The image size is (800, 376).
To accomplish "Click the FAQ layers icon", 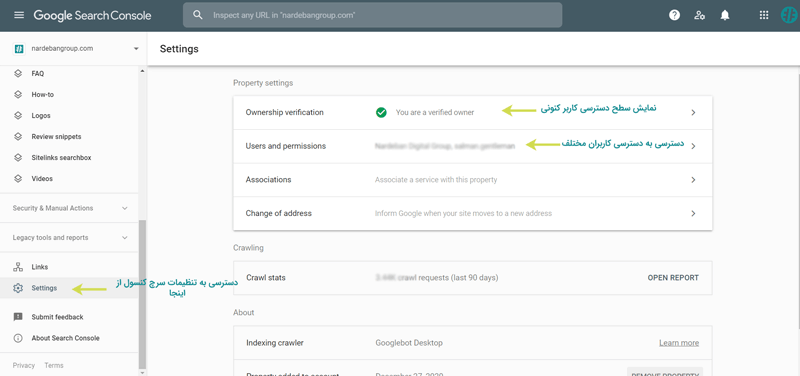I will coord(18,73).
